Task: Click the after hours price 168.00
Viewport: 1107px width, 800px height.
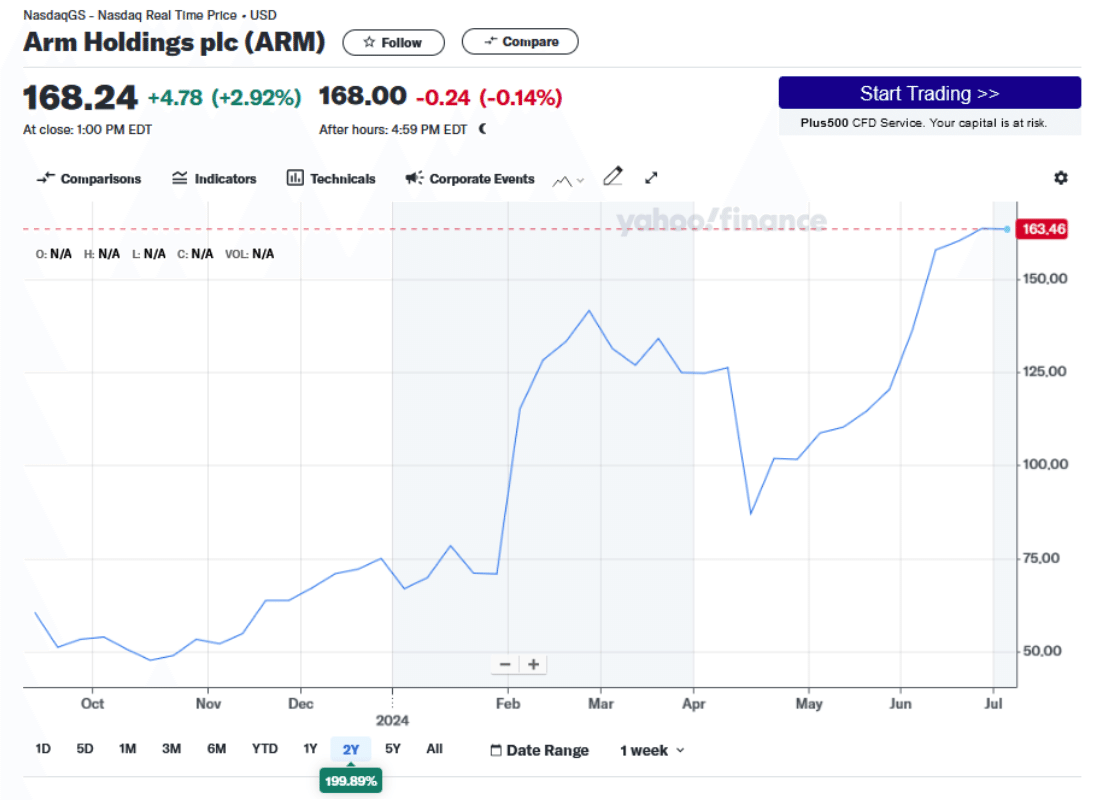Action: [x=362, y=96]
